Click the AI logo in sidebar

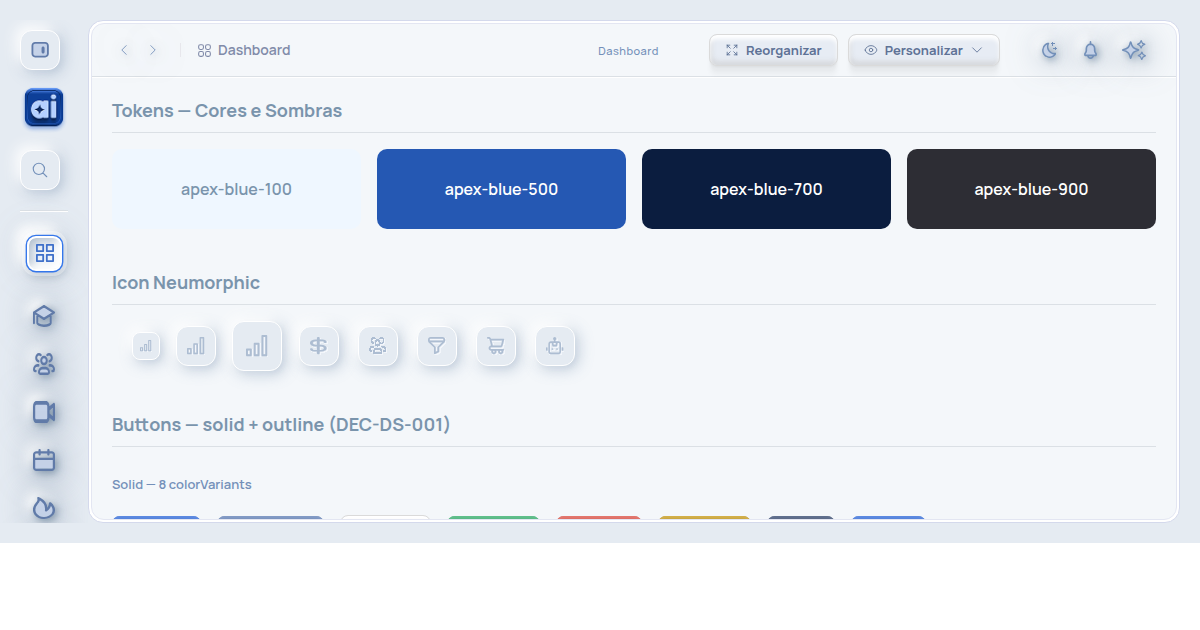pyautogui.click(x=44, y=108)
